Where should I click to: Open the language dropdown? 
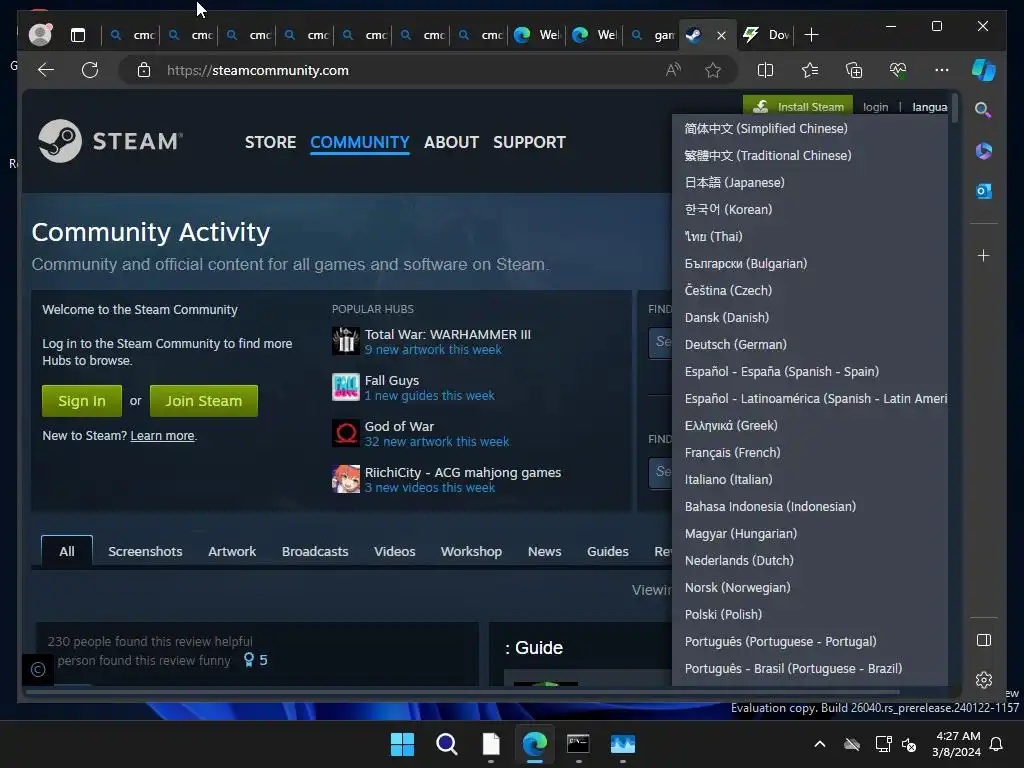[930, 107]
